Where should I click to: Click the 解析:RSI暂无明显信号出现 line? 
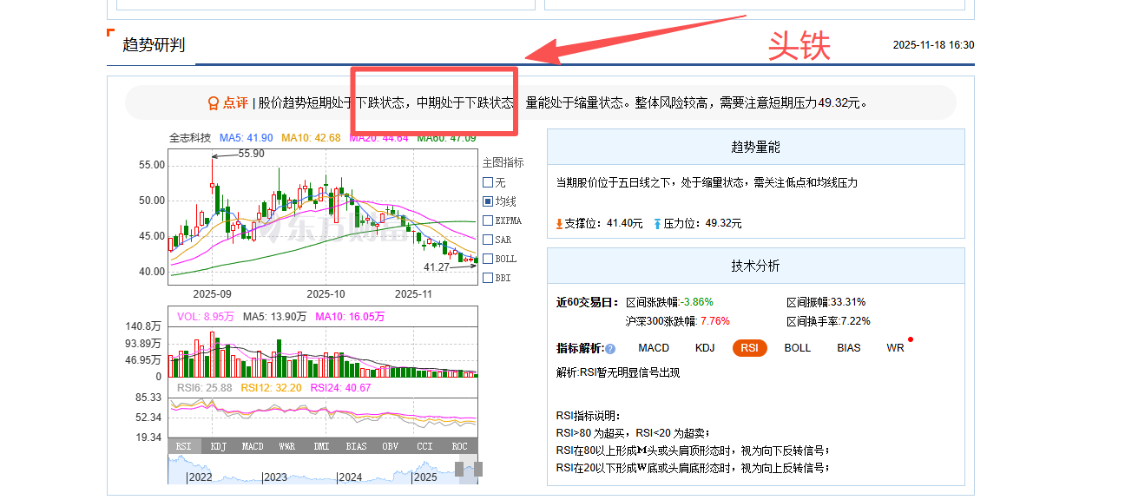tap(617, 372)
